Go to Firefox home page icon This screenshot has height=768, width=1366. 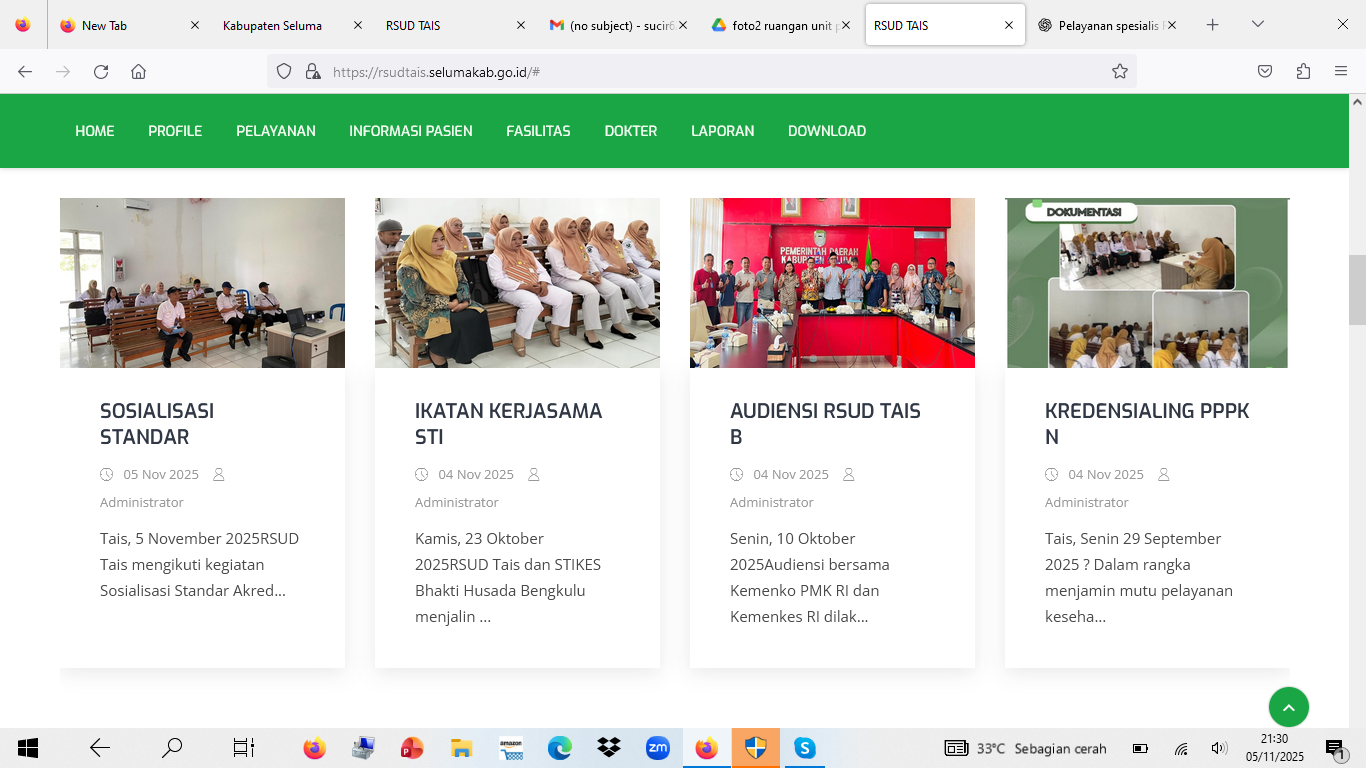[x=139, y=71]
